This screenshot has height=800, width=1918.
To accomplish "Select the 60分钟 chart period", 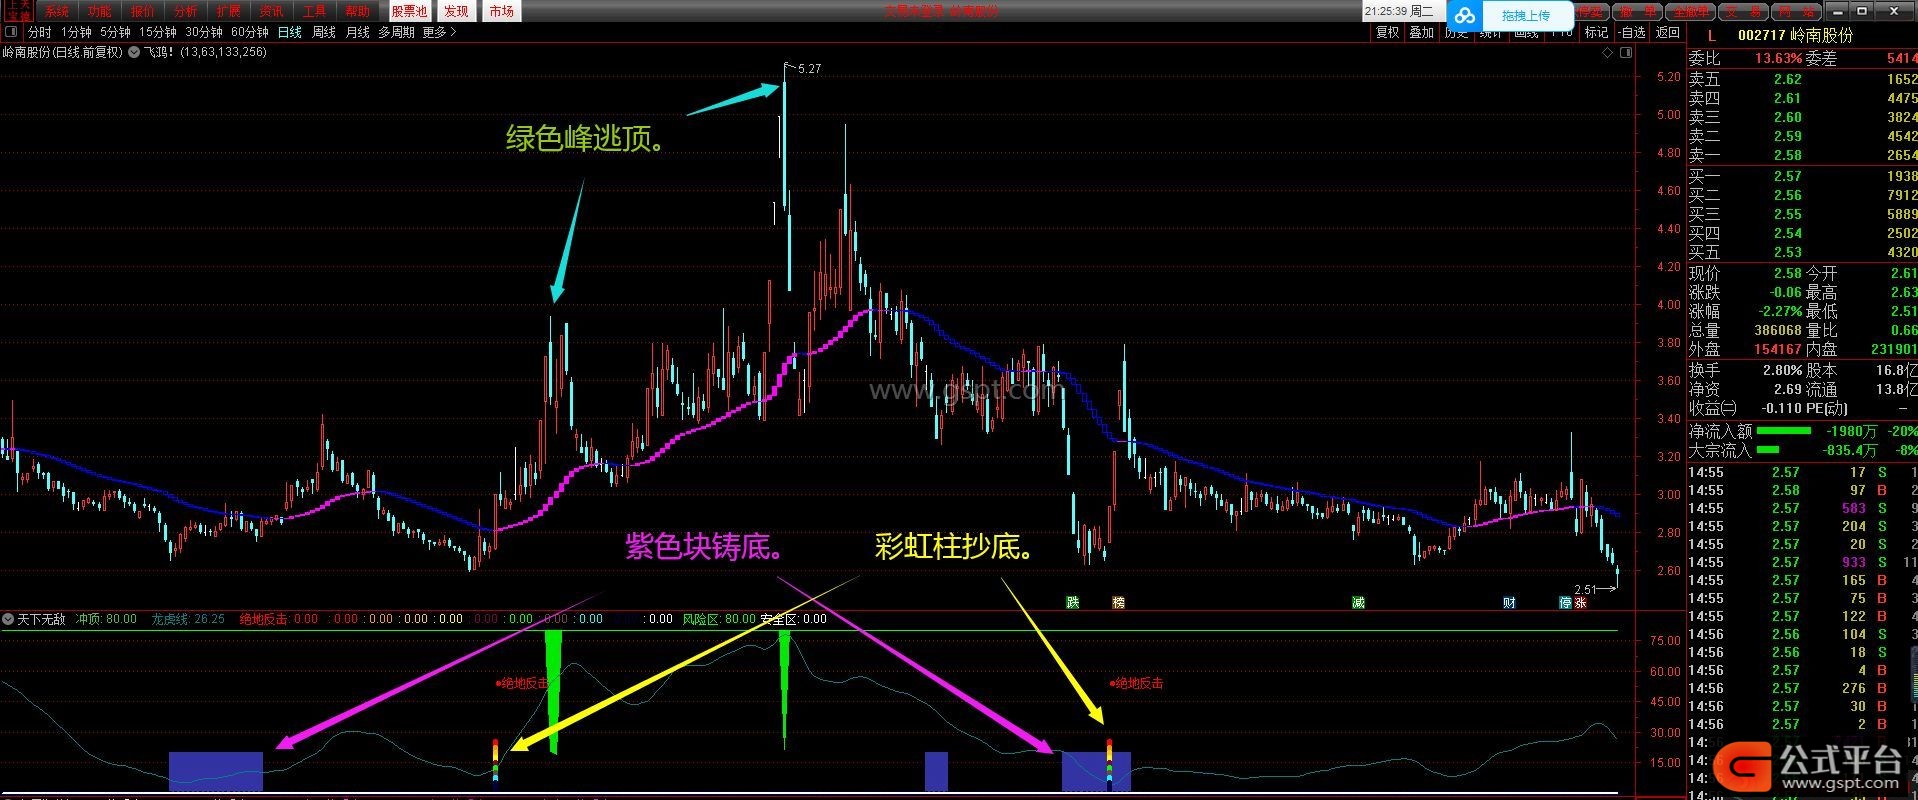I will point(250,32).
